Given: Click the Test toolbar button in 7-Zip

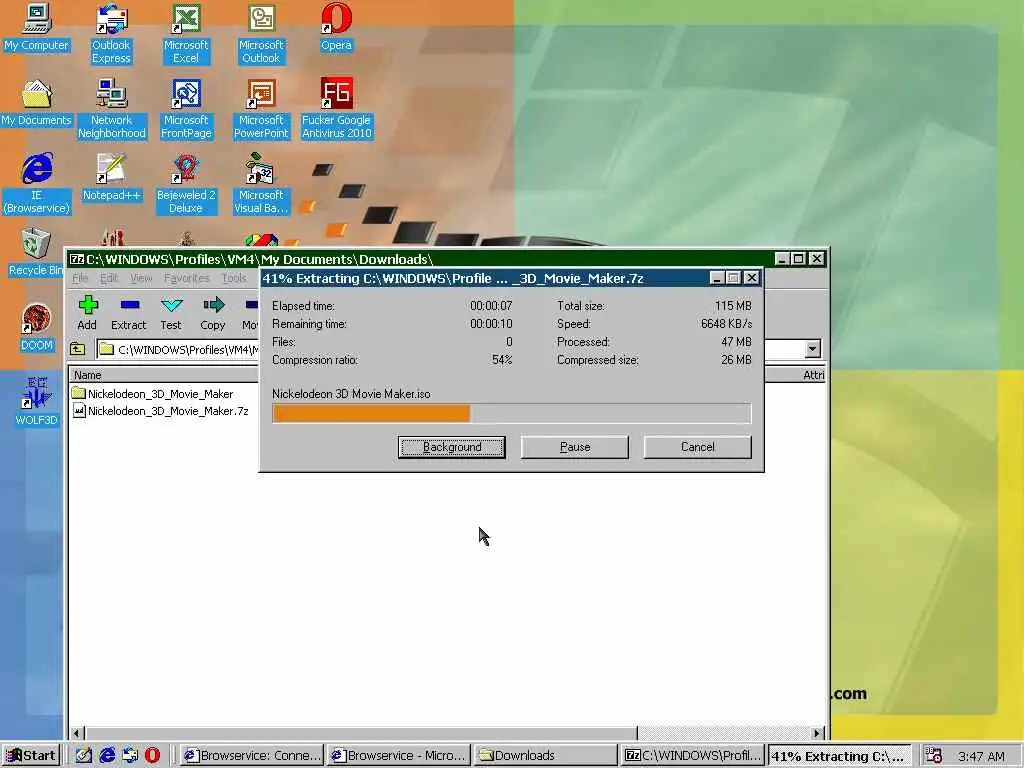Looking at the screenshot, I should click(171, 313).
